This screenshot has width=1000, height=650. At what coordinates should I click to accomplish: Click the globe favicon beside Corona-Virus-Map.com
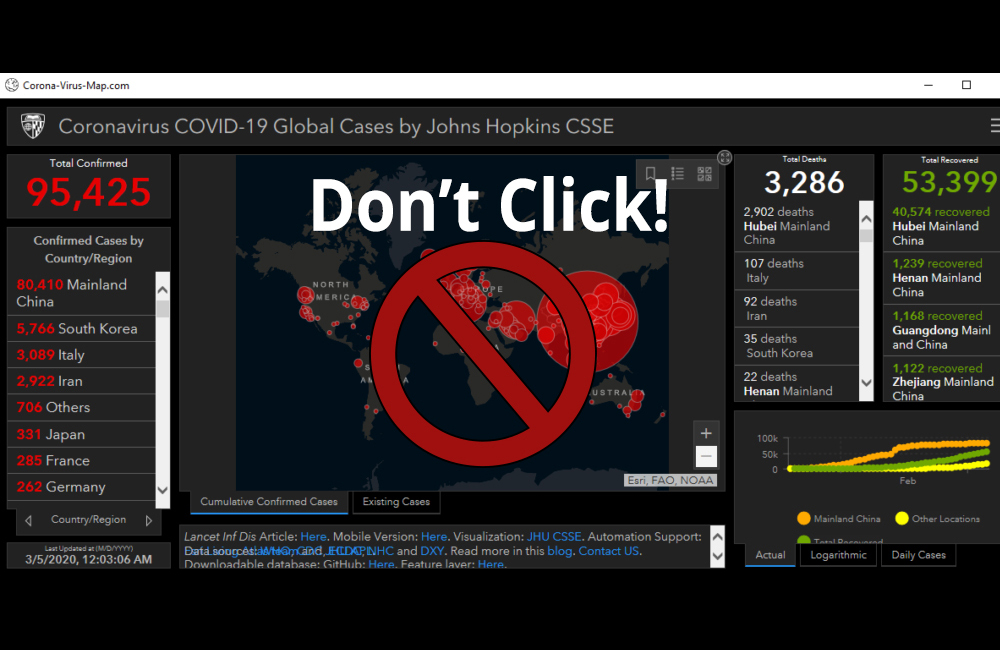point(11,85)
